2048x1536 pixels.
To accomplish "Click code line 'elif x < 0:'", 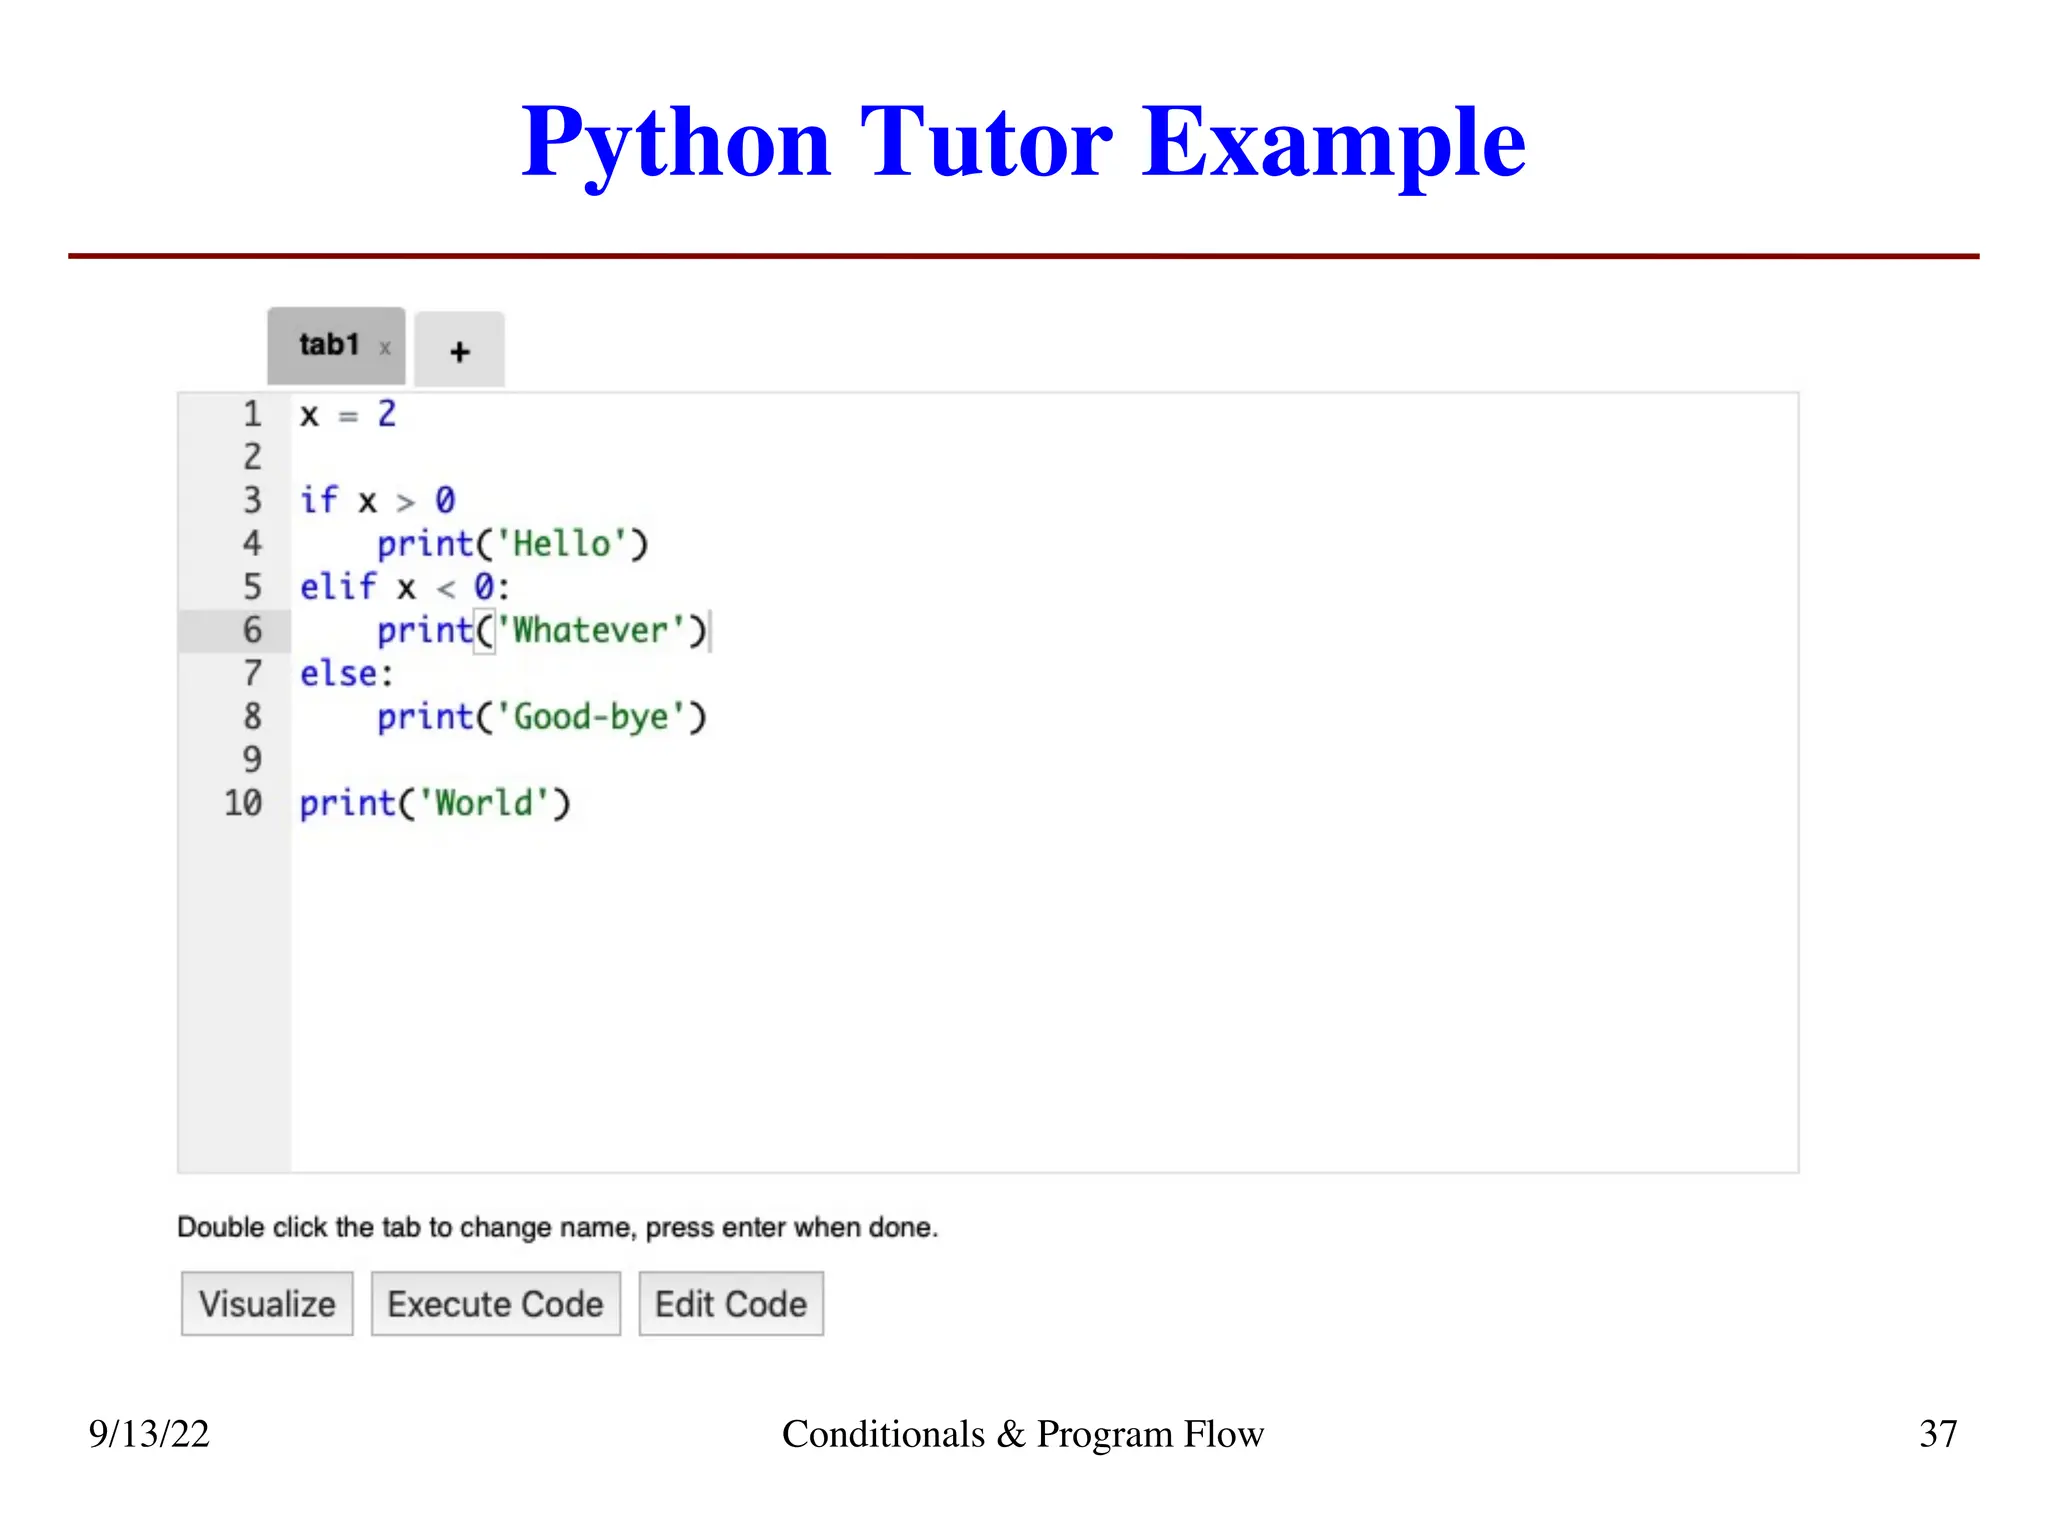I will coord(405,587).
